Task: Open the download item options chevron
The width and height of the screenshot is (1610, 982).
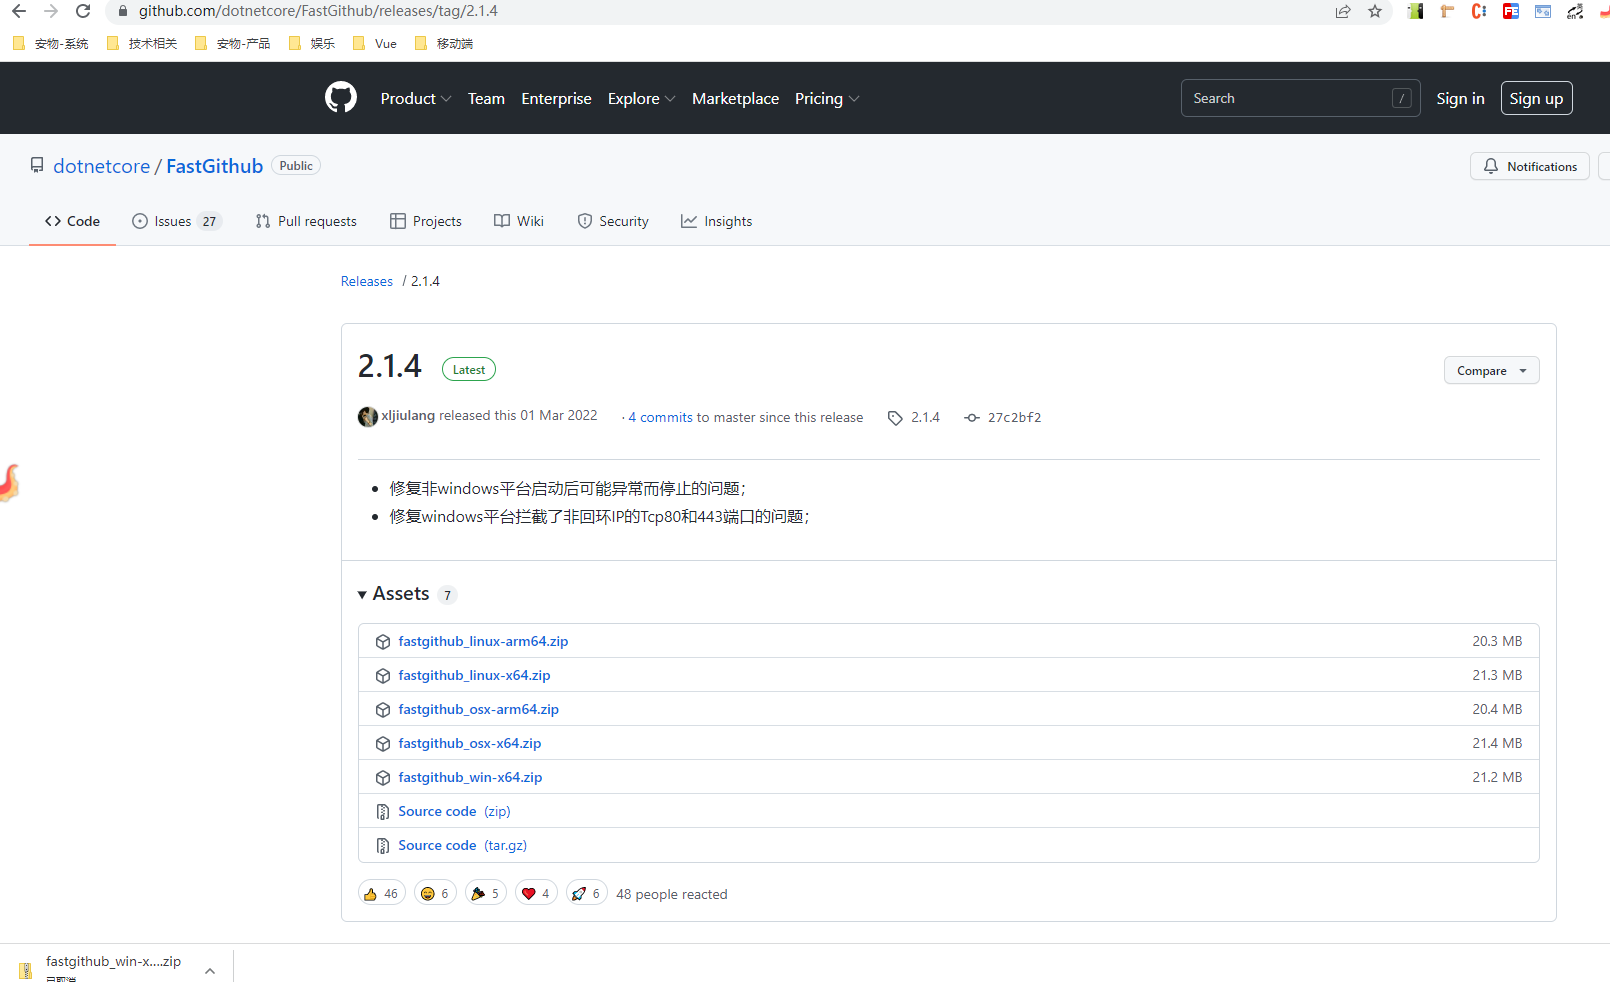Action: point(210,971)
